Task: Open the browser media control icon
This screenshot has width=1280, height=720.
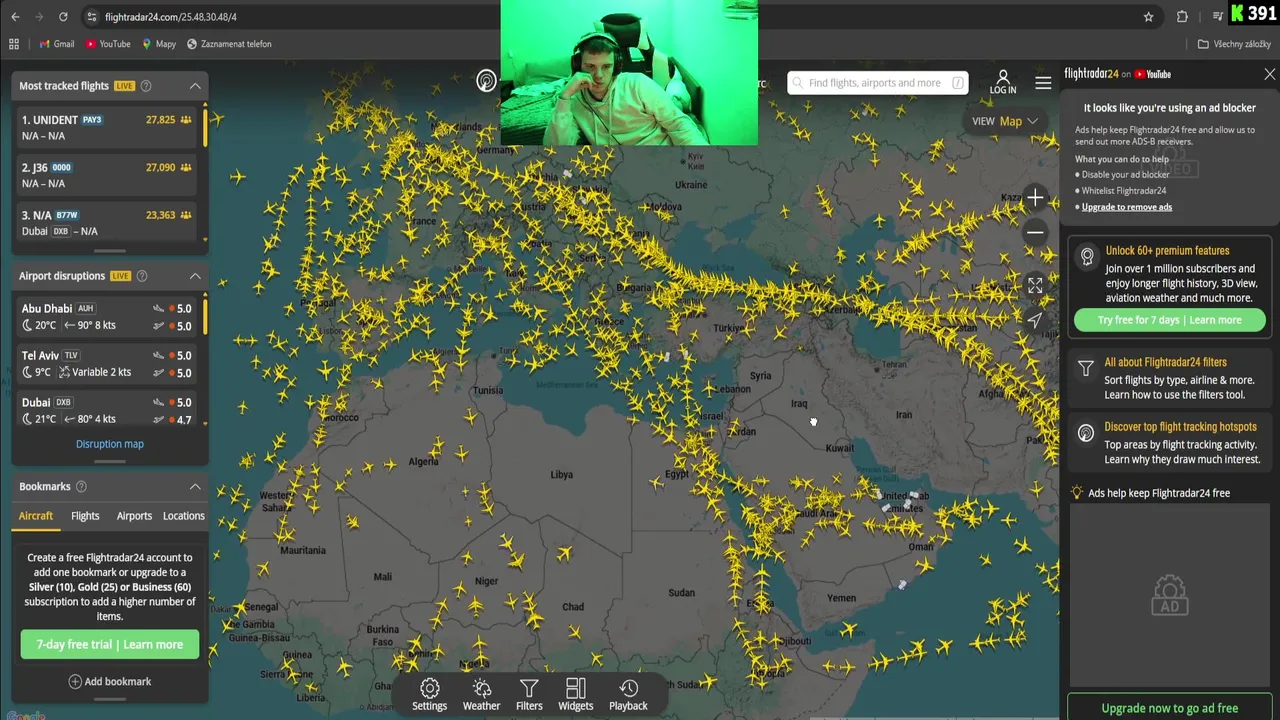Action: (x=1218, y=17)
